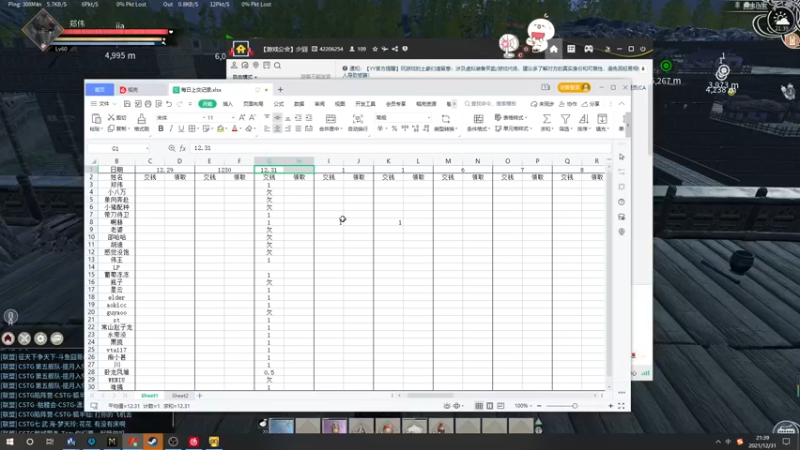800x450 pixels.
Task: Click the cell borders icon
Action: tap(192, 129)
